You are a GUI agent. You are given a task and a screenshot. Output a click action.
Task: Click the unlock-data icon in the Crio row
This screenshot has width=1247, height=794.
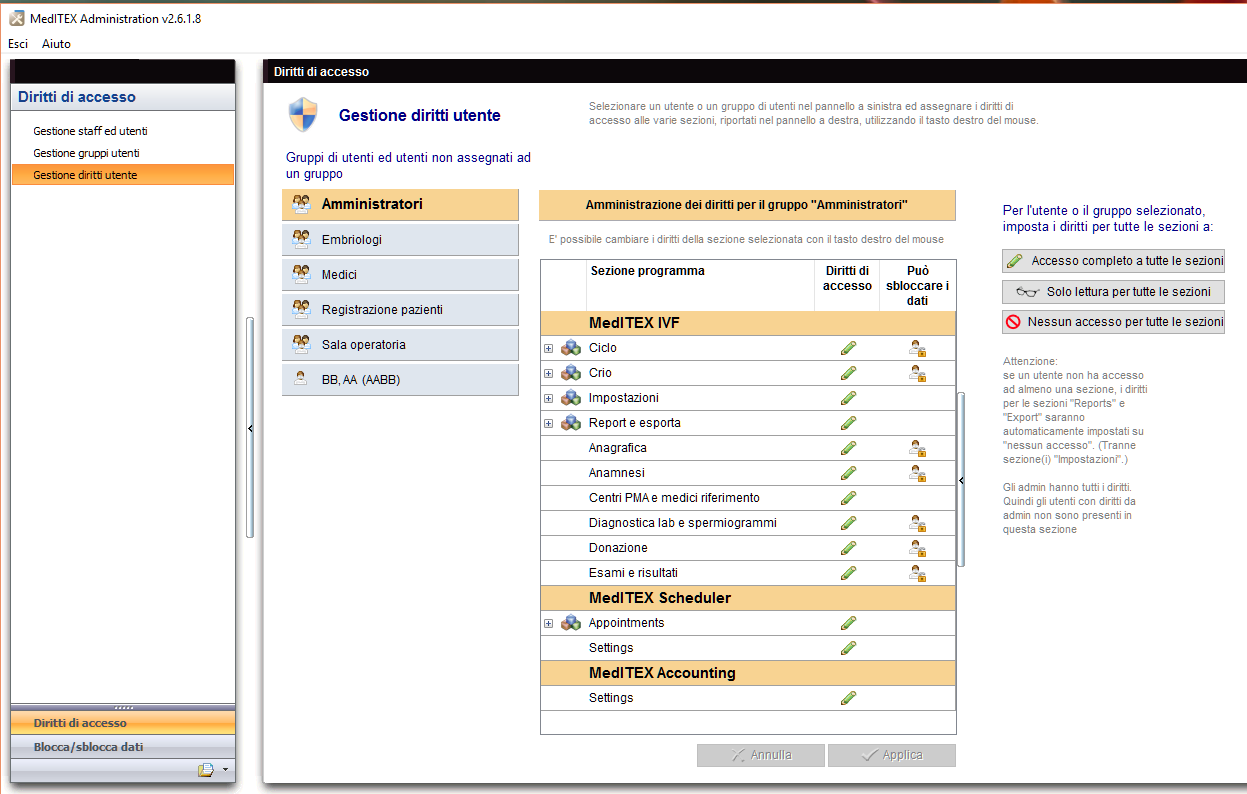point(917,373)
